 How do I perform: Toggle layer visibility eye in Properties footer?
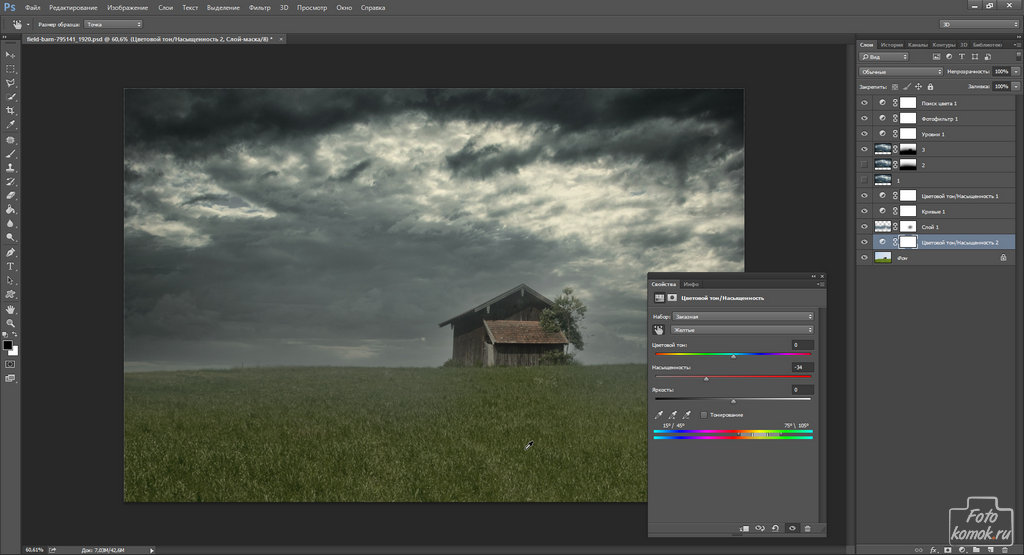click(x=792, y=528)
